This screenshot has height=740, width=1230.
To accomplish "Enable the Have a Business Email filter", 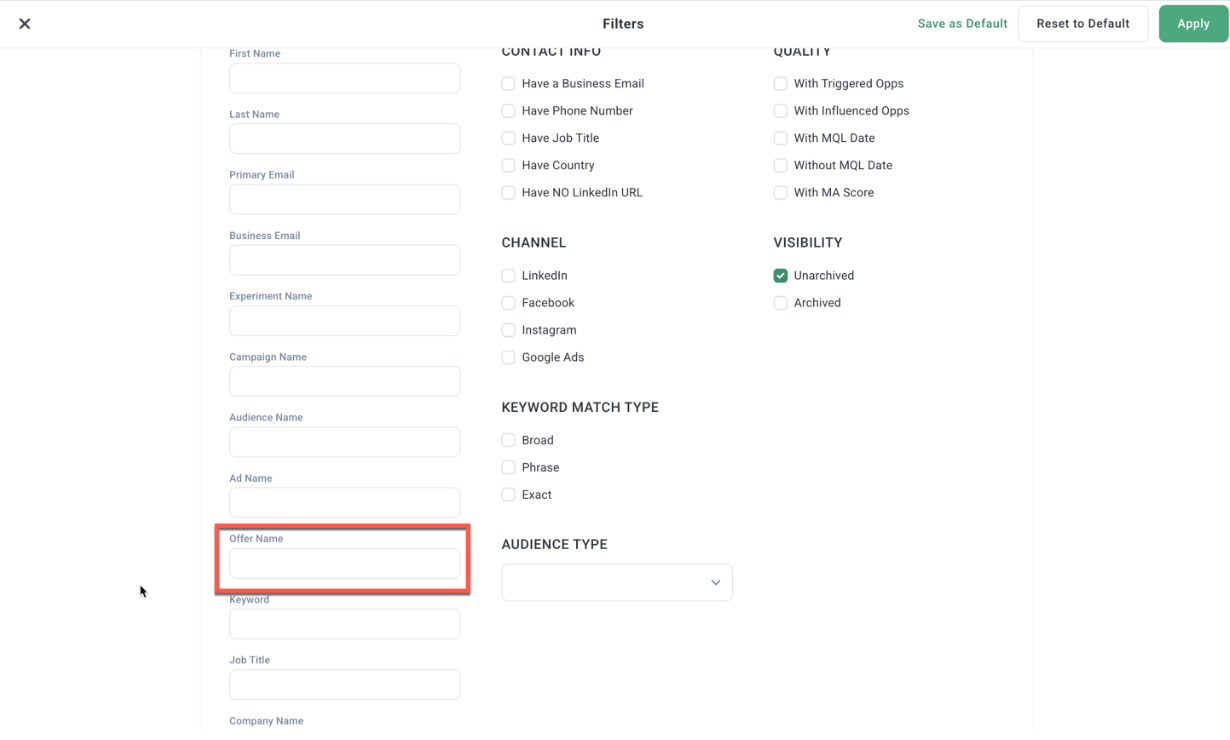I will 508,83.
